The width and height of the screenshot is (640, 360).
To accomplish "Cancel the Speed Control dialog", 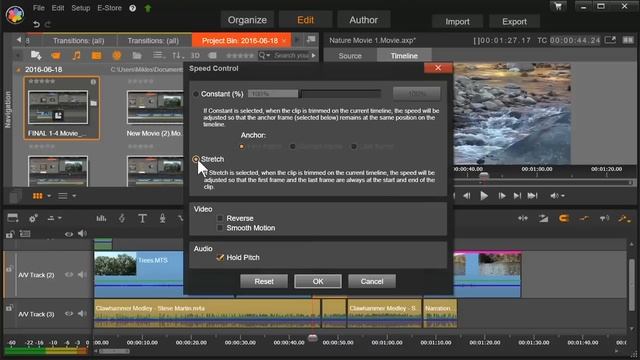I will tap(372, 281).
